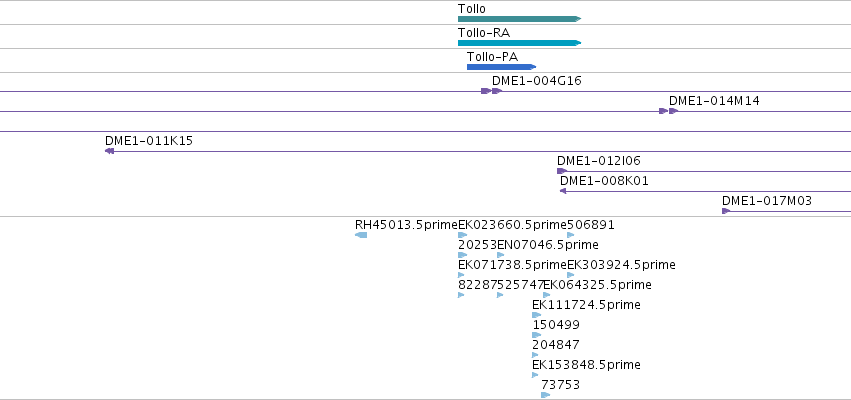Screen dimensions: 851x400
Task: Click the DME1-017M03 arrow marker
Action: 726,211
